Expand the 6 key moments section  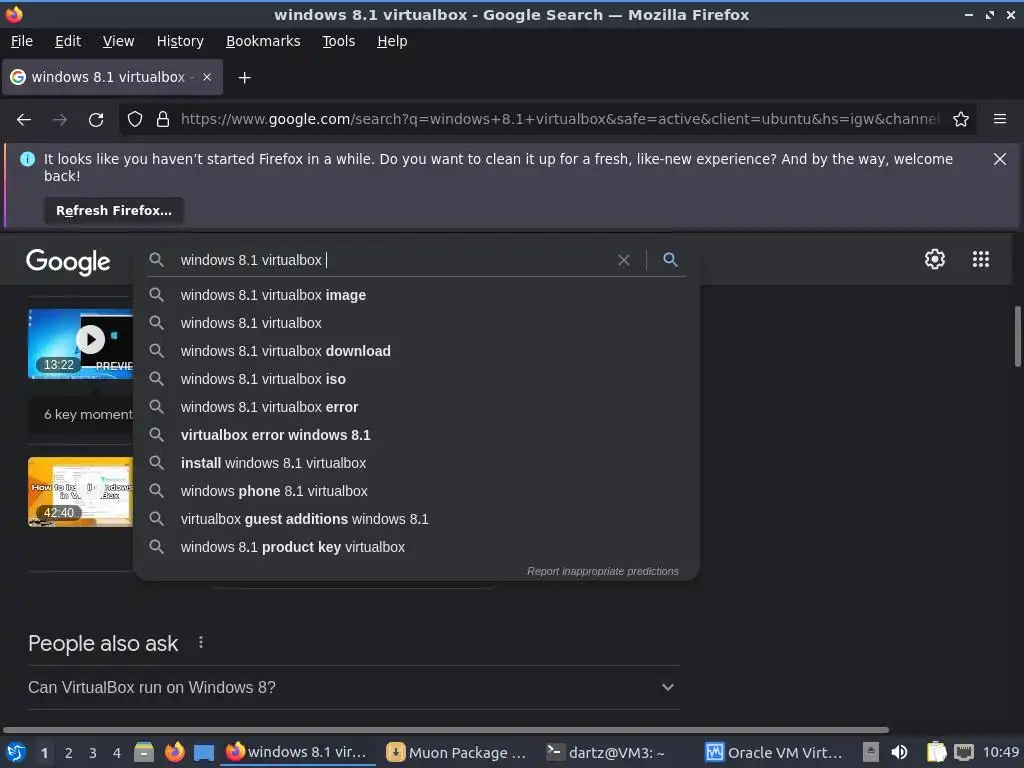pos(82,415)
